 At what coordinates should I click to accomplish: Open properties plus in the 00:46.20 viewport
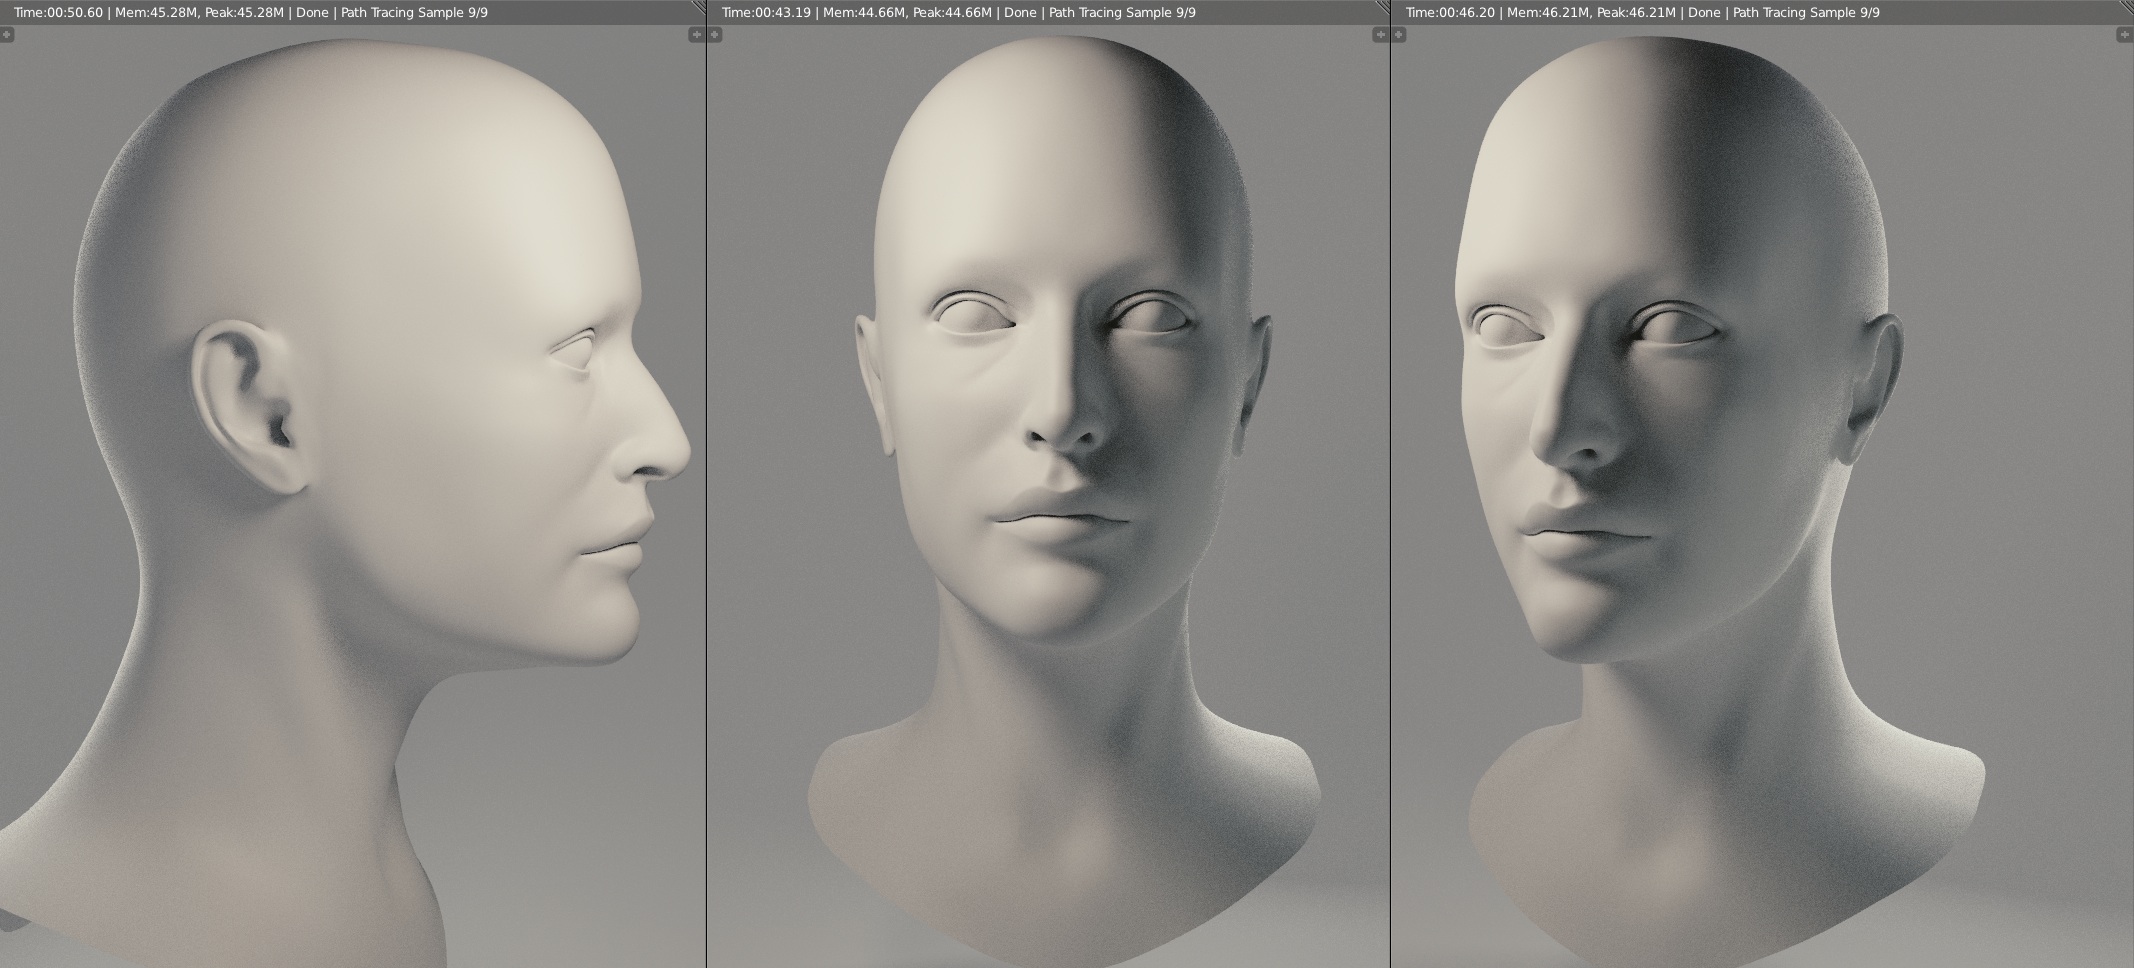(x=2125, y=35)
